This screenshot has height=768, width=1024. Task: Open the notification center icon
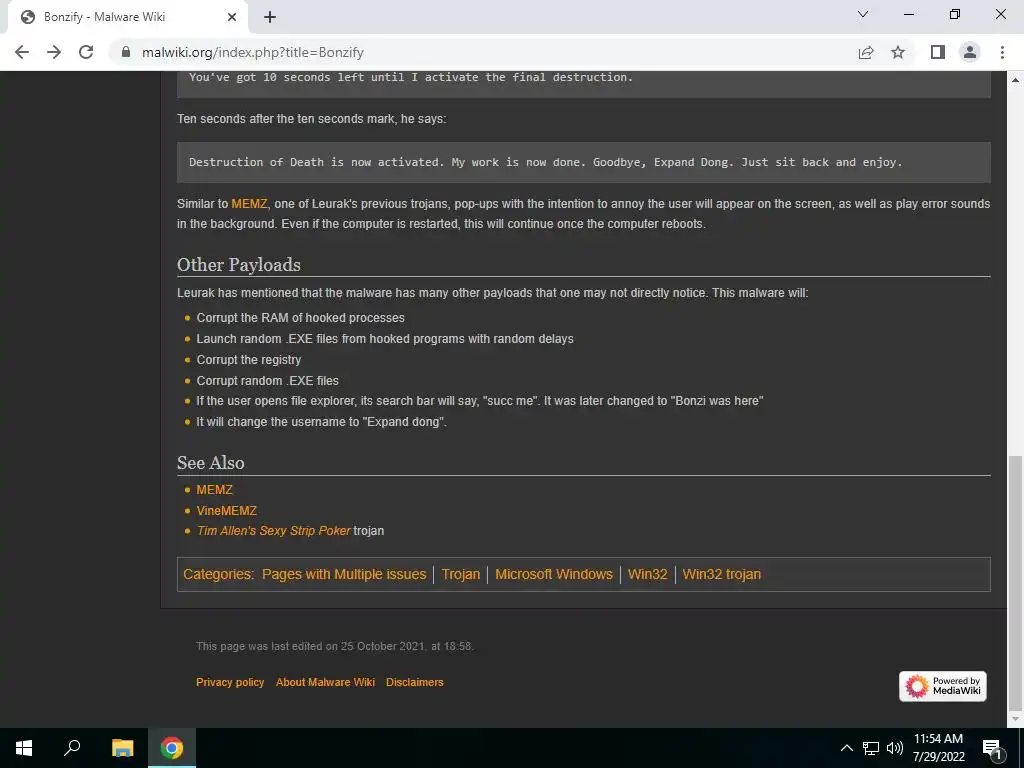click(x=992, y=748)
